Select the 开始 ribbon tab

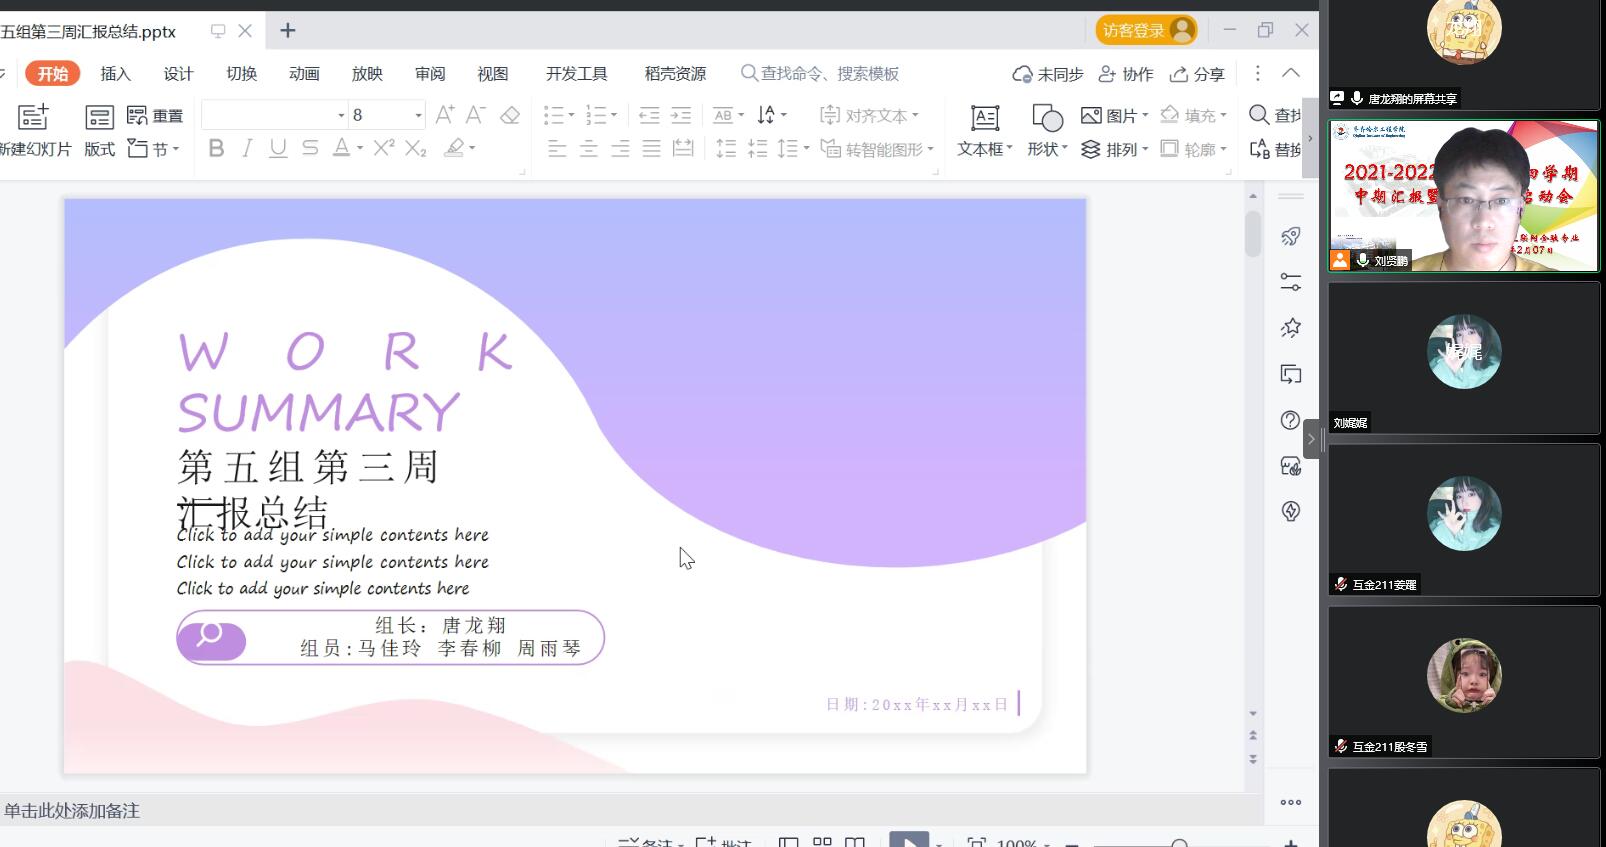click(53, 73)
